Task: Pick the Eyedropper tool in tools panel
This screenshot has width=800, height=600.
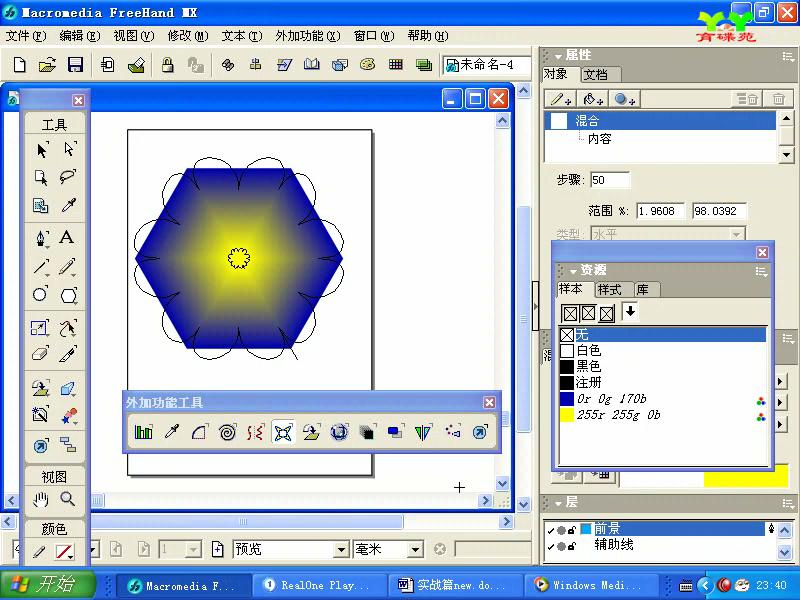Action: 68,205
